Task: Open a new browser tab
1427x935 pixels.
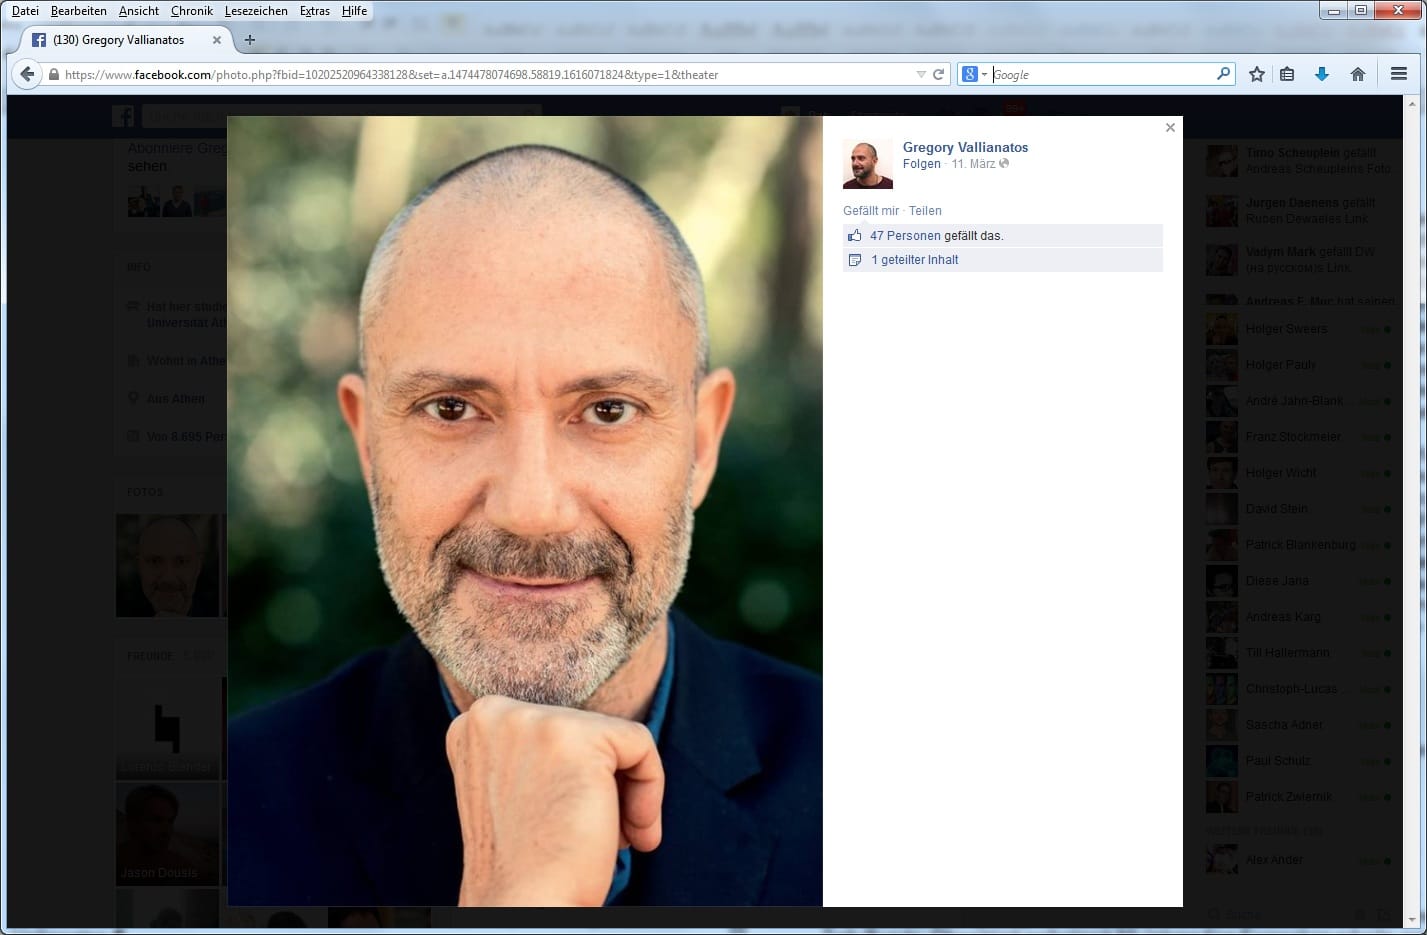Action: tap(250, 40)
